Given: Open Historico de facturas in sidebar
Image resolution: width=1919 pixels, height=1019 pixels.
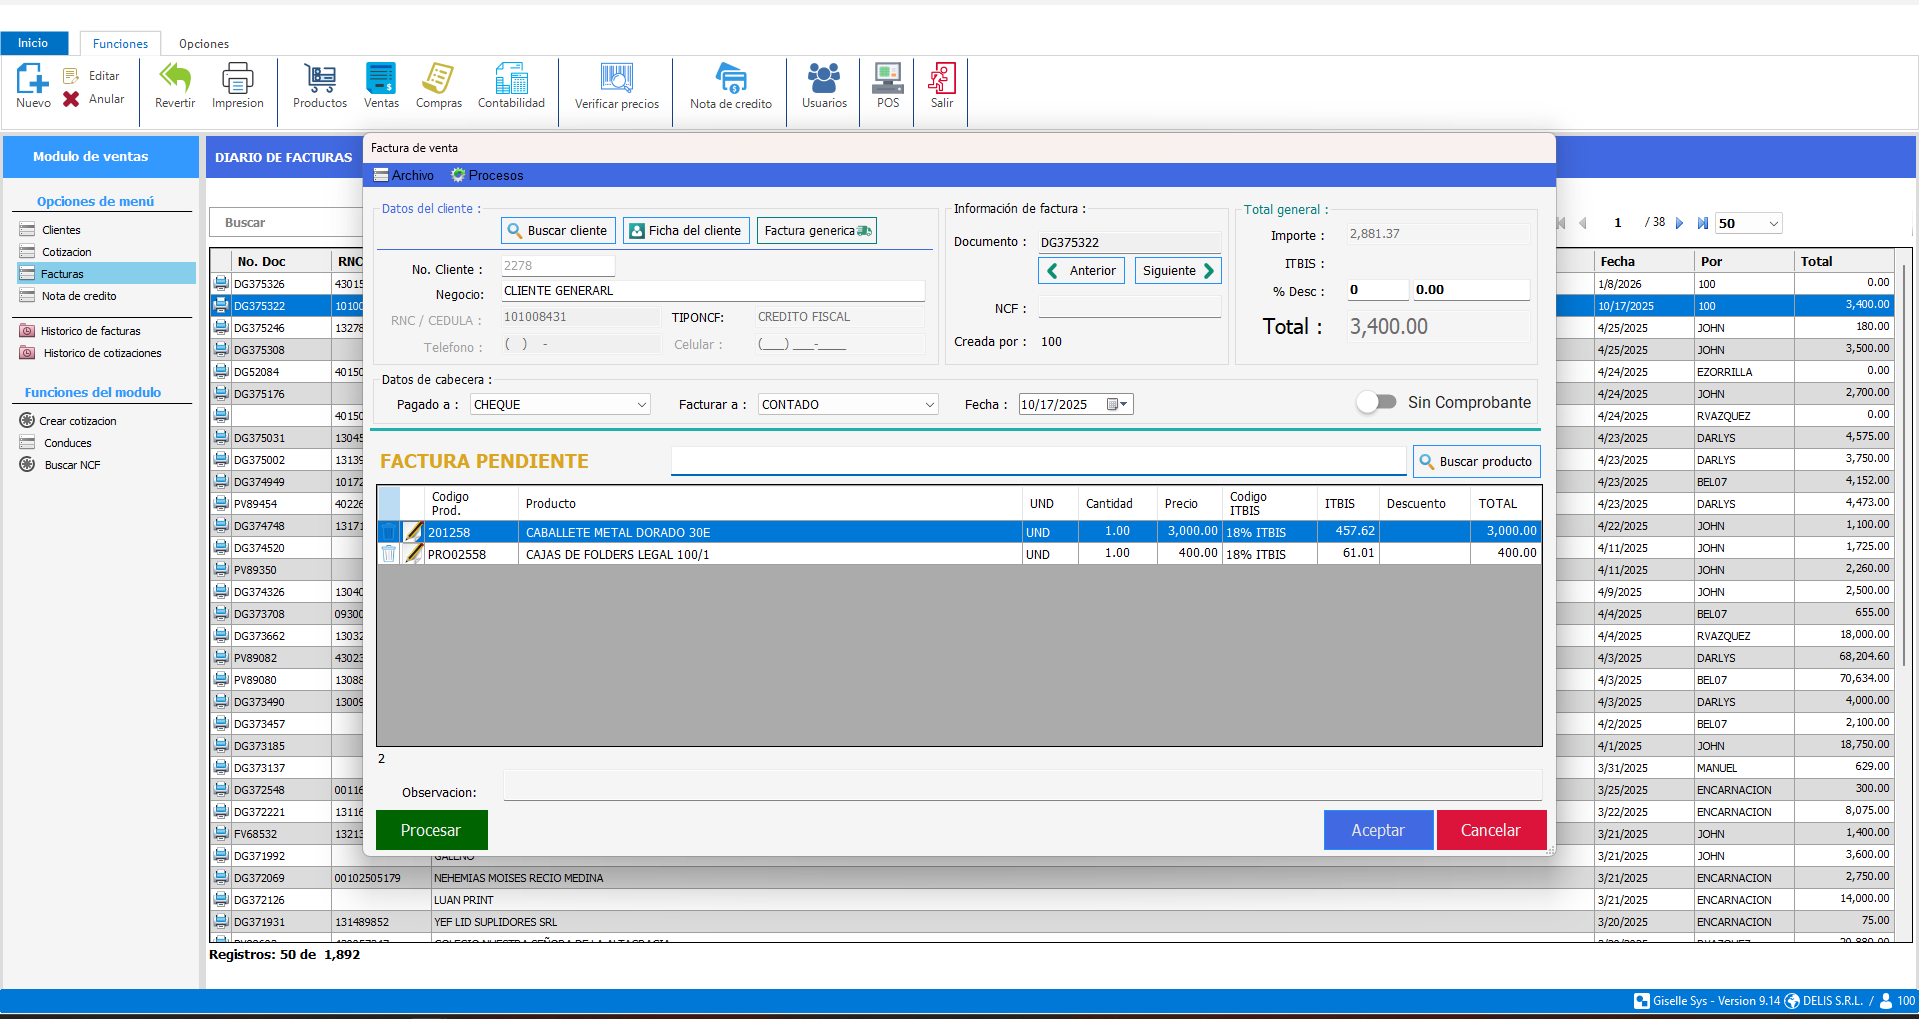Looking at the screenshot, I should [90, 331].
